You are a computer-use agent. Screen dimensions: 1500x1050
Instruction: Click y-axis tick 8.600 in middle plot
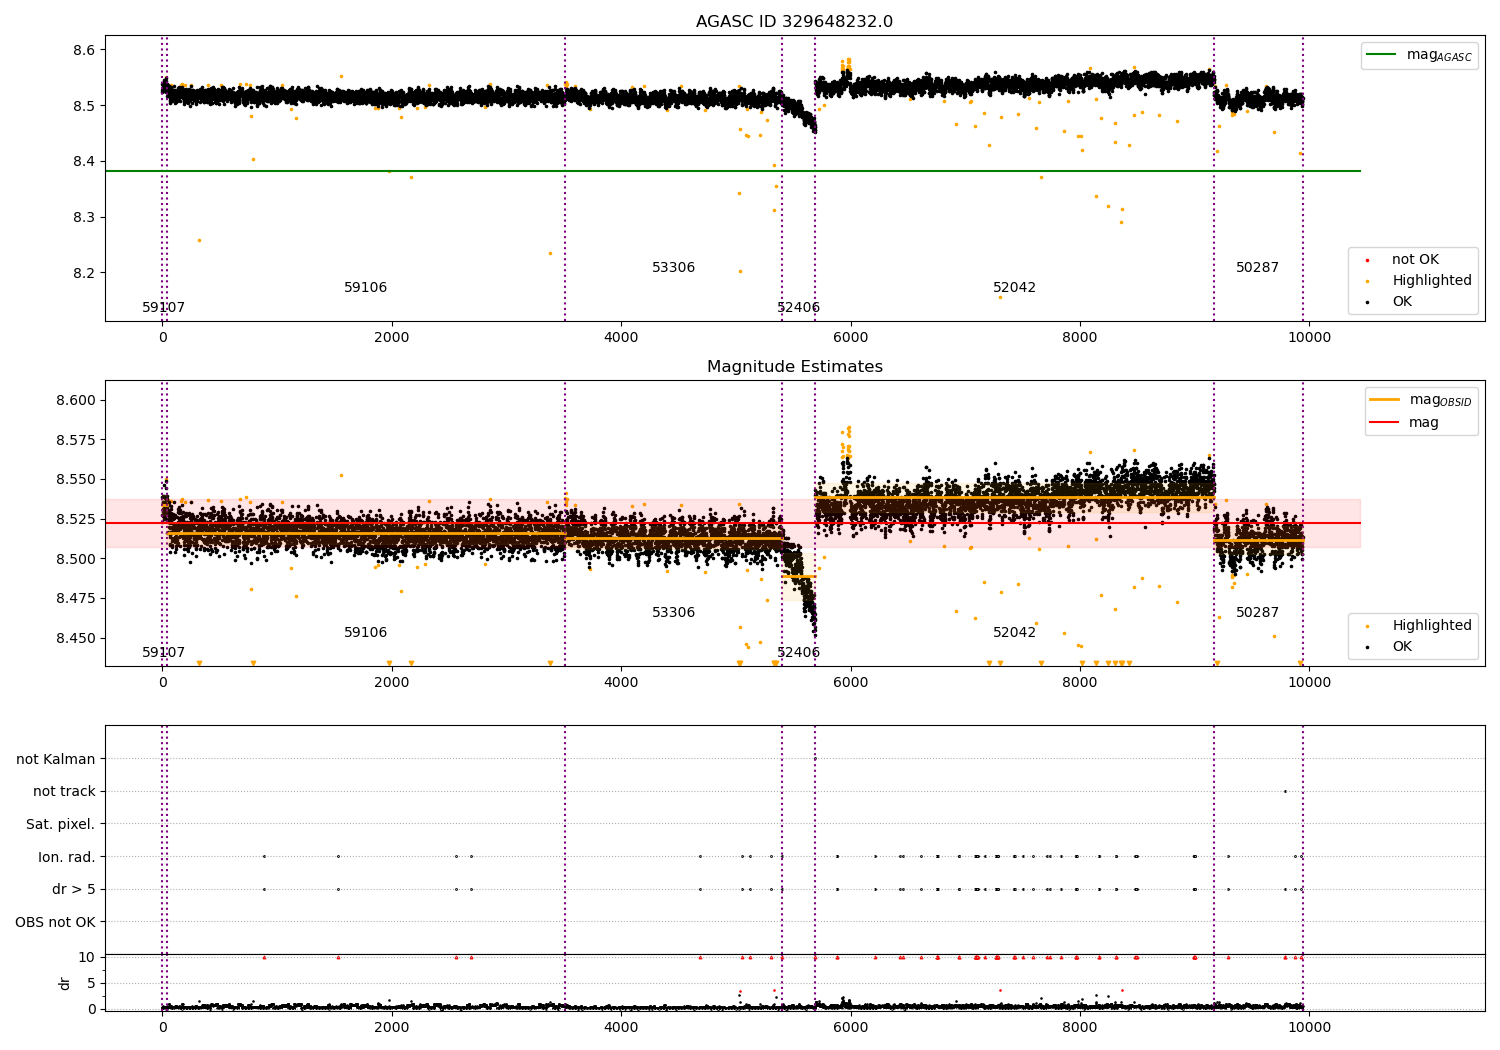76,401
